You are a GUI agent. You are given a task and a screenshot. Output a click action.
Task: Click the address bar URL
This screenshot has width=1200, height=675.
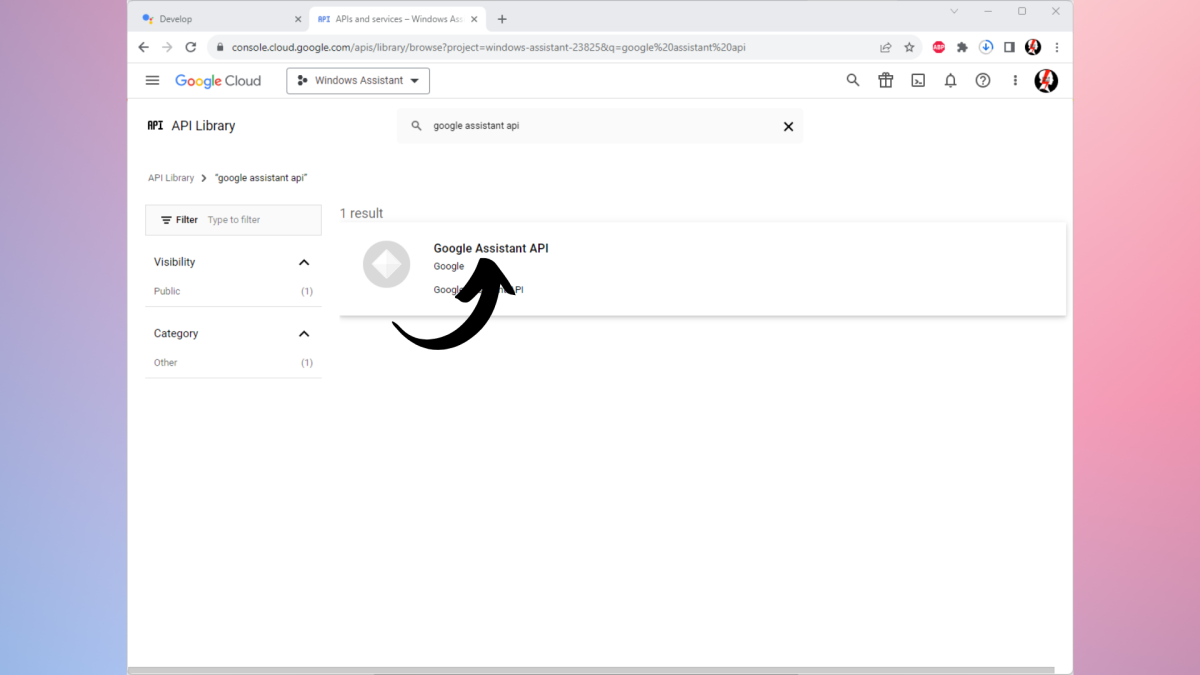pos(488,47)
